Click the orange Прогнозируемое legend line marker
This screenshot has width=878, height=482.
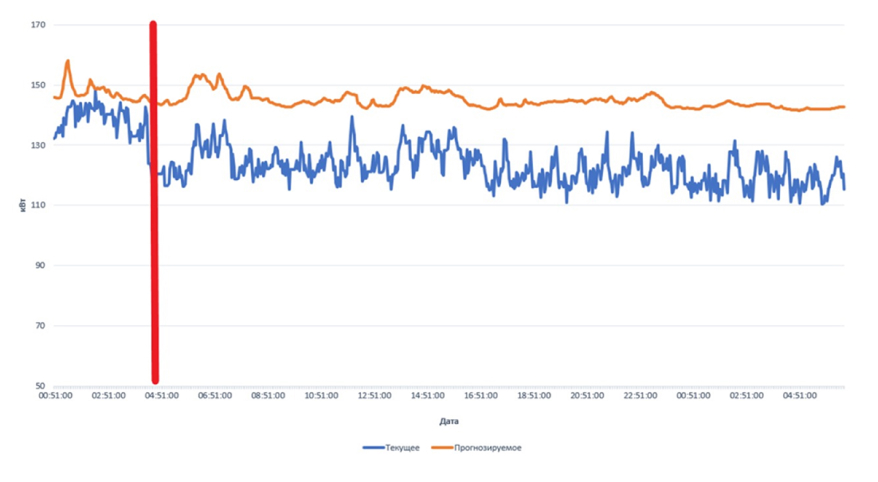(x=445, y=448)
